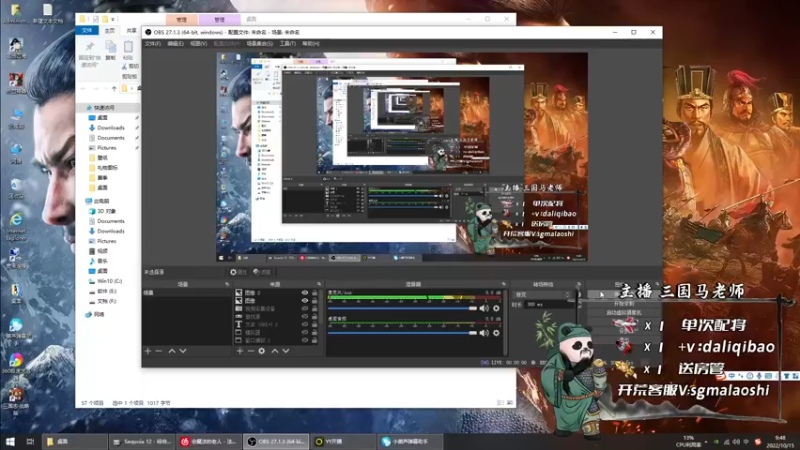Toggle visibility of the video capture device source
Image resolution: width=800 pixels, height=450 pixels.
pos(305,309)
